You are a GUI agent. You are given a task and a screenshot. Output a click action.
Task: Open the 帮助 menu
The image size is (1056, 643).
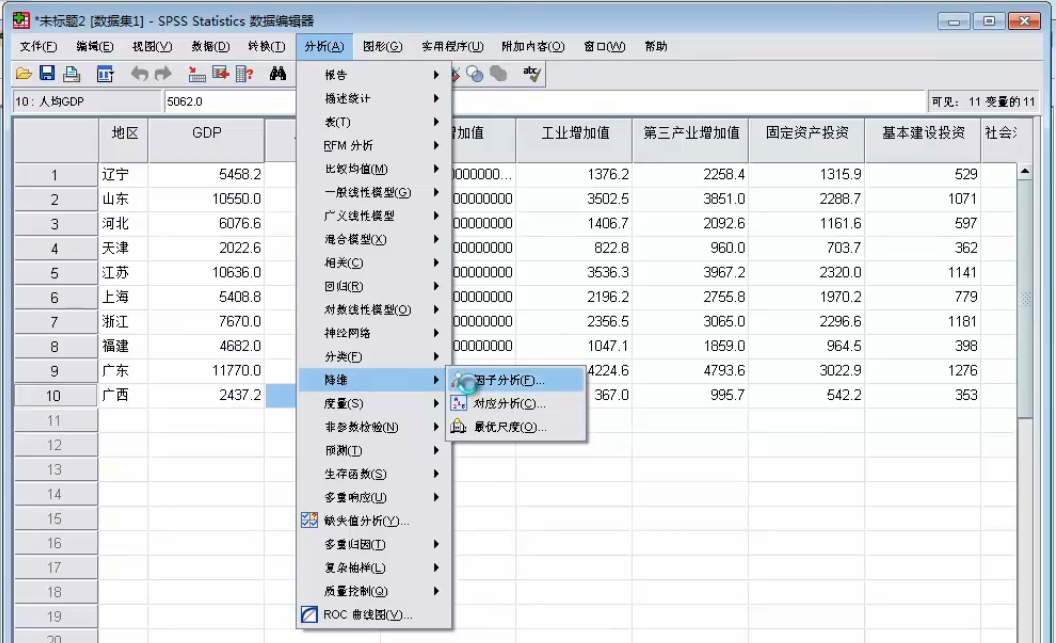tap(656, 46)
